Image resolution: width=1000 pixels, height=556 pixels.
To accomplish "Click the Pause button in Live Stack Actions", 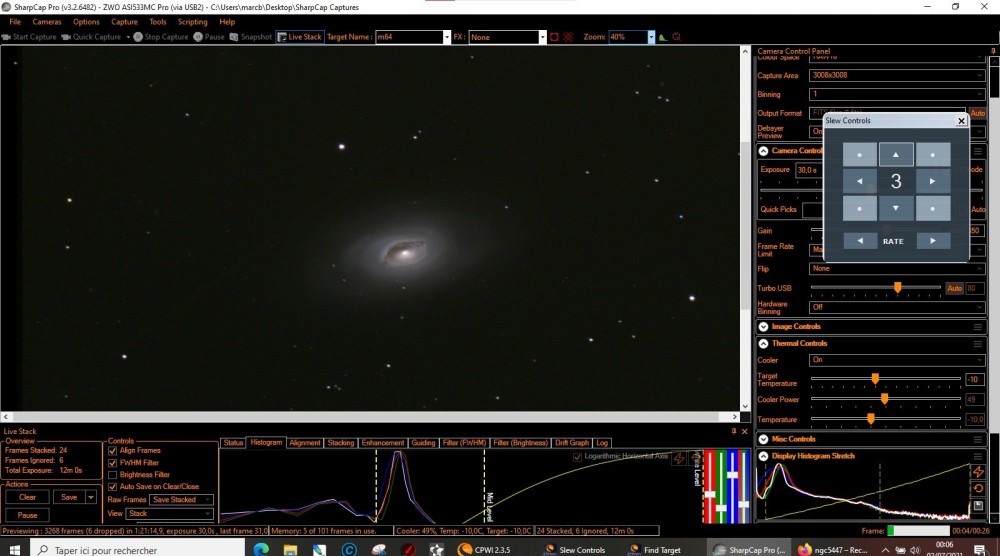I will click(27, 515).
